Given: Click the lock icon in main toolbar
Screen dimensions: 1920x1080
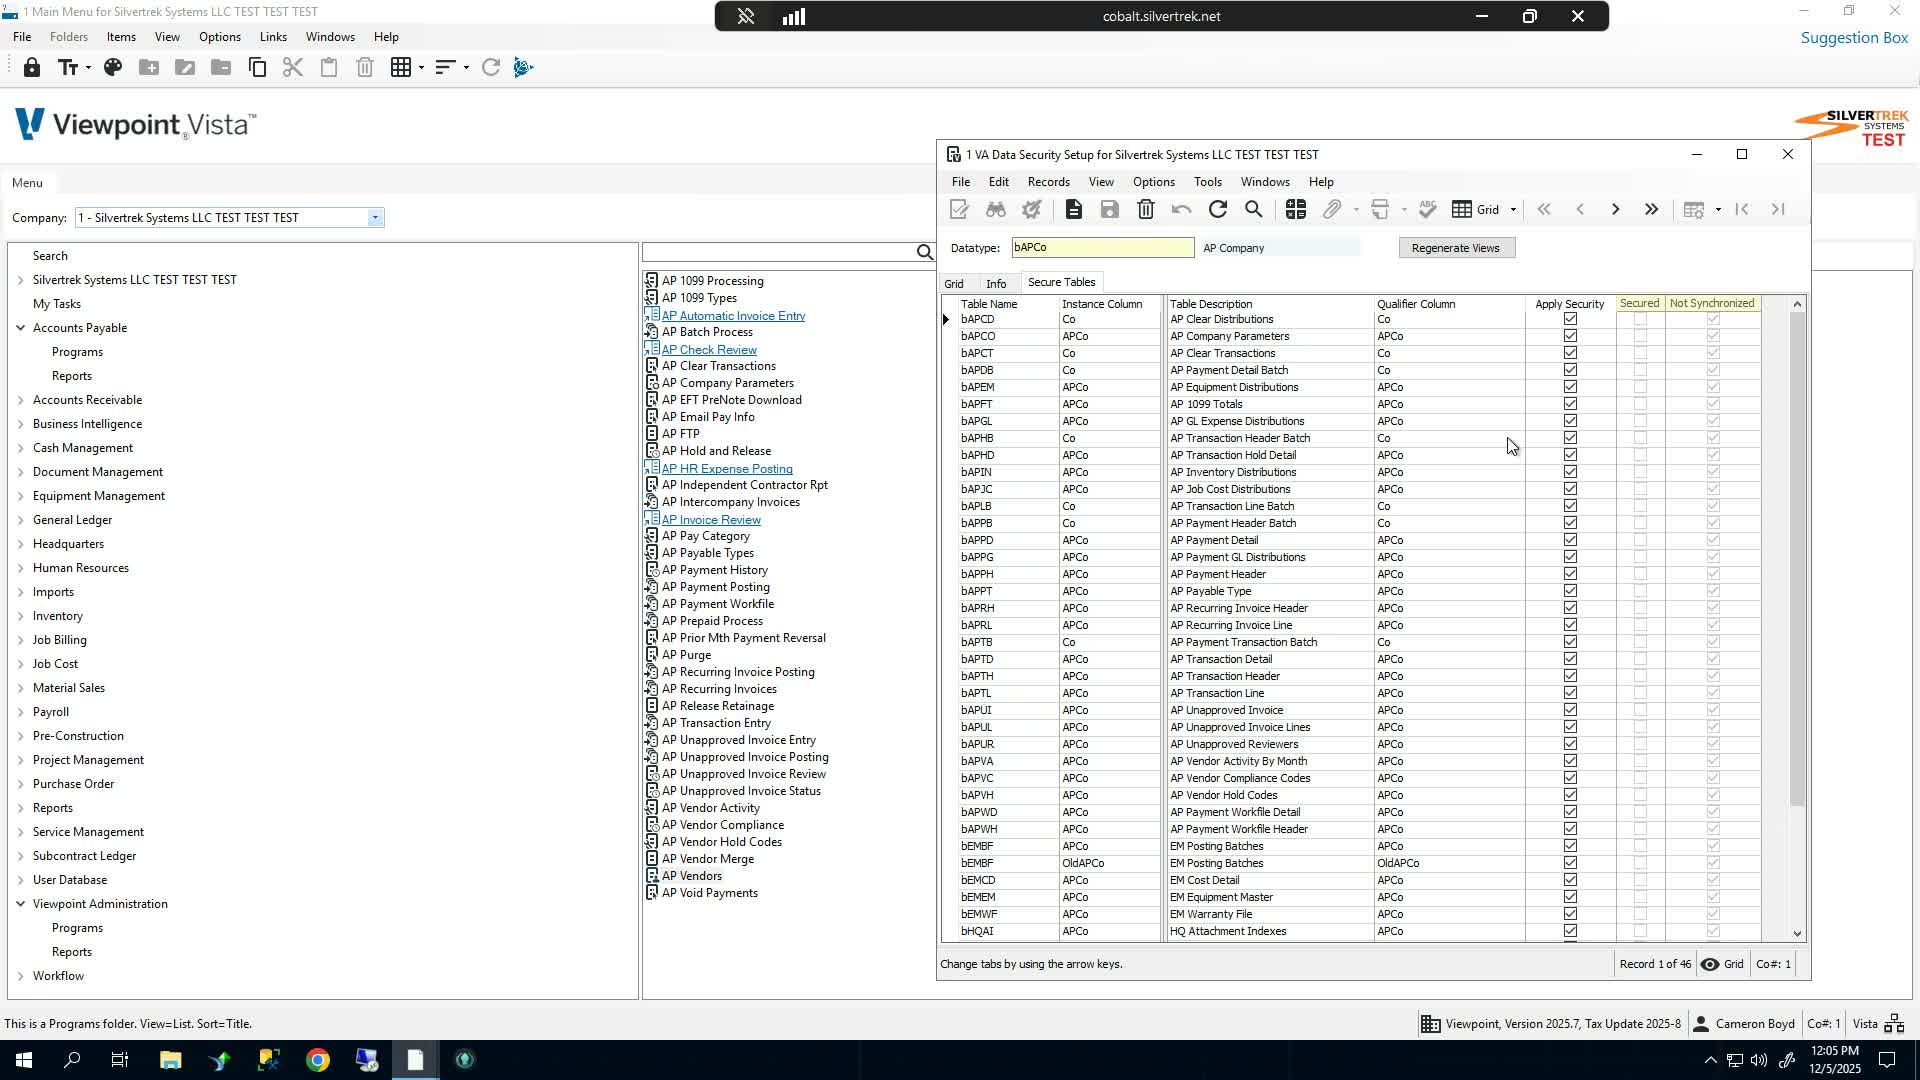Looking at the screenshot, I should [31, 68].
